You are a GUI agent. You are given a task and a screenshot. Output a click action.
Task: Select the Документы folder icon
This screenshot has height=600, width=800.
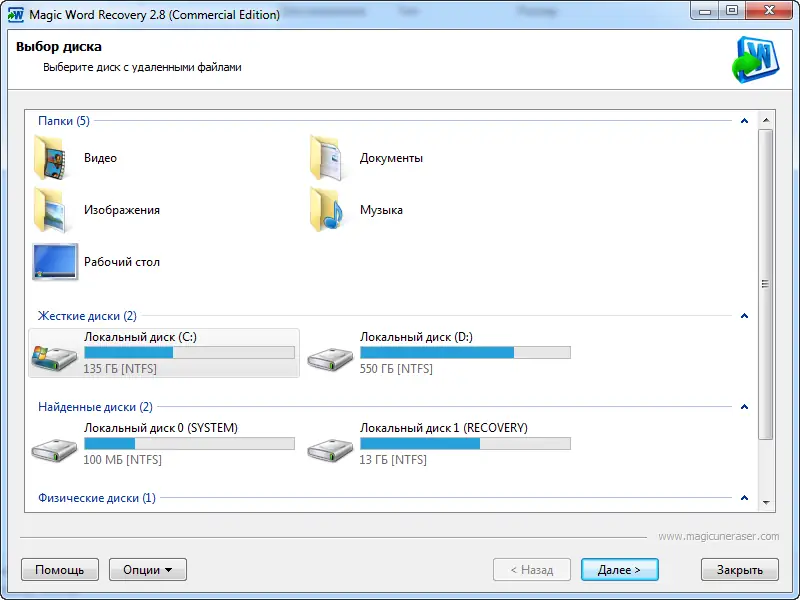[327, 158]
